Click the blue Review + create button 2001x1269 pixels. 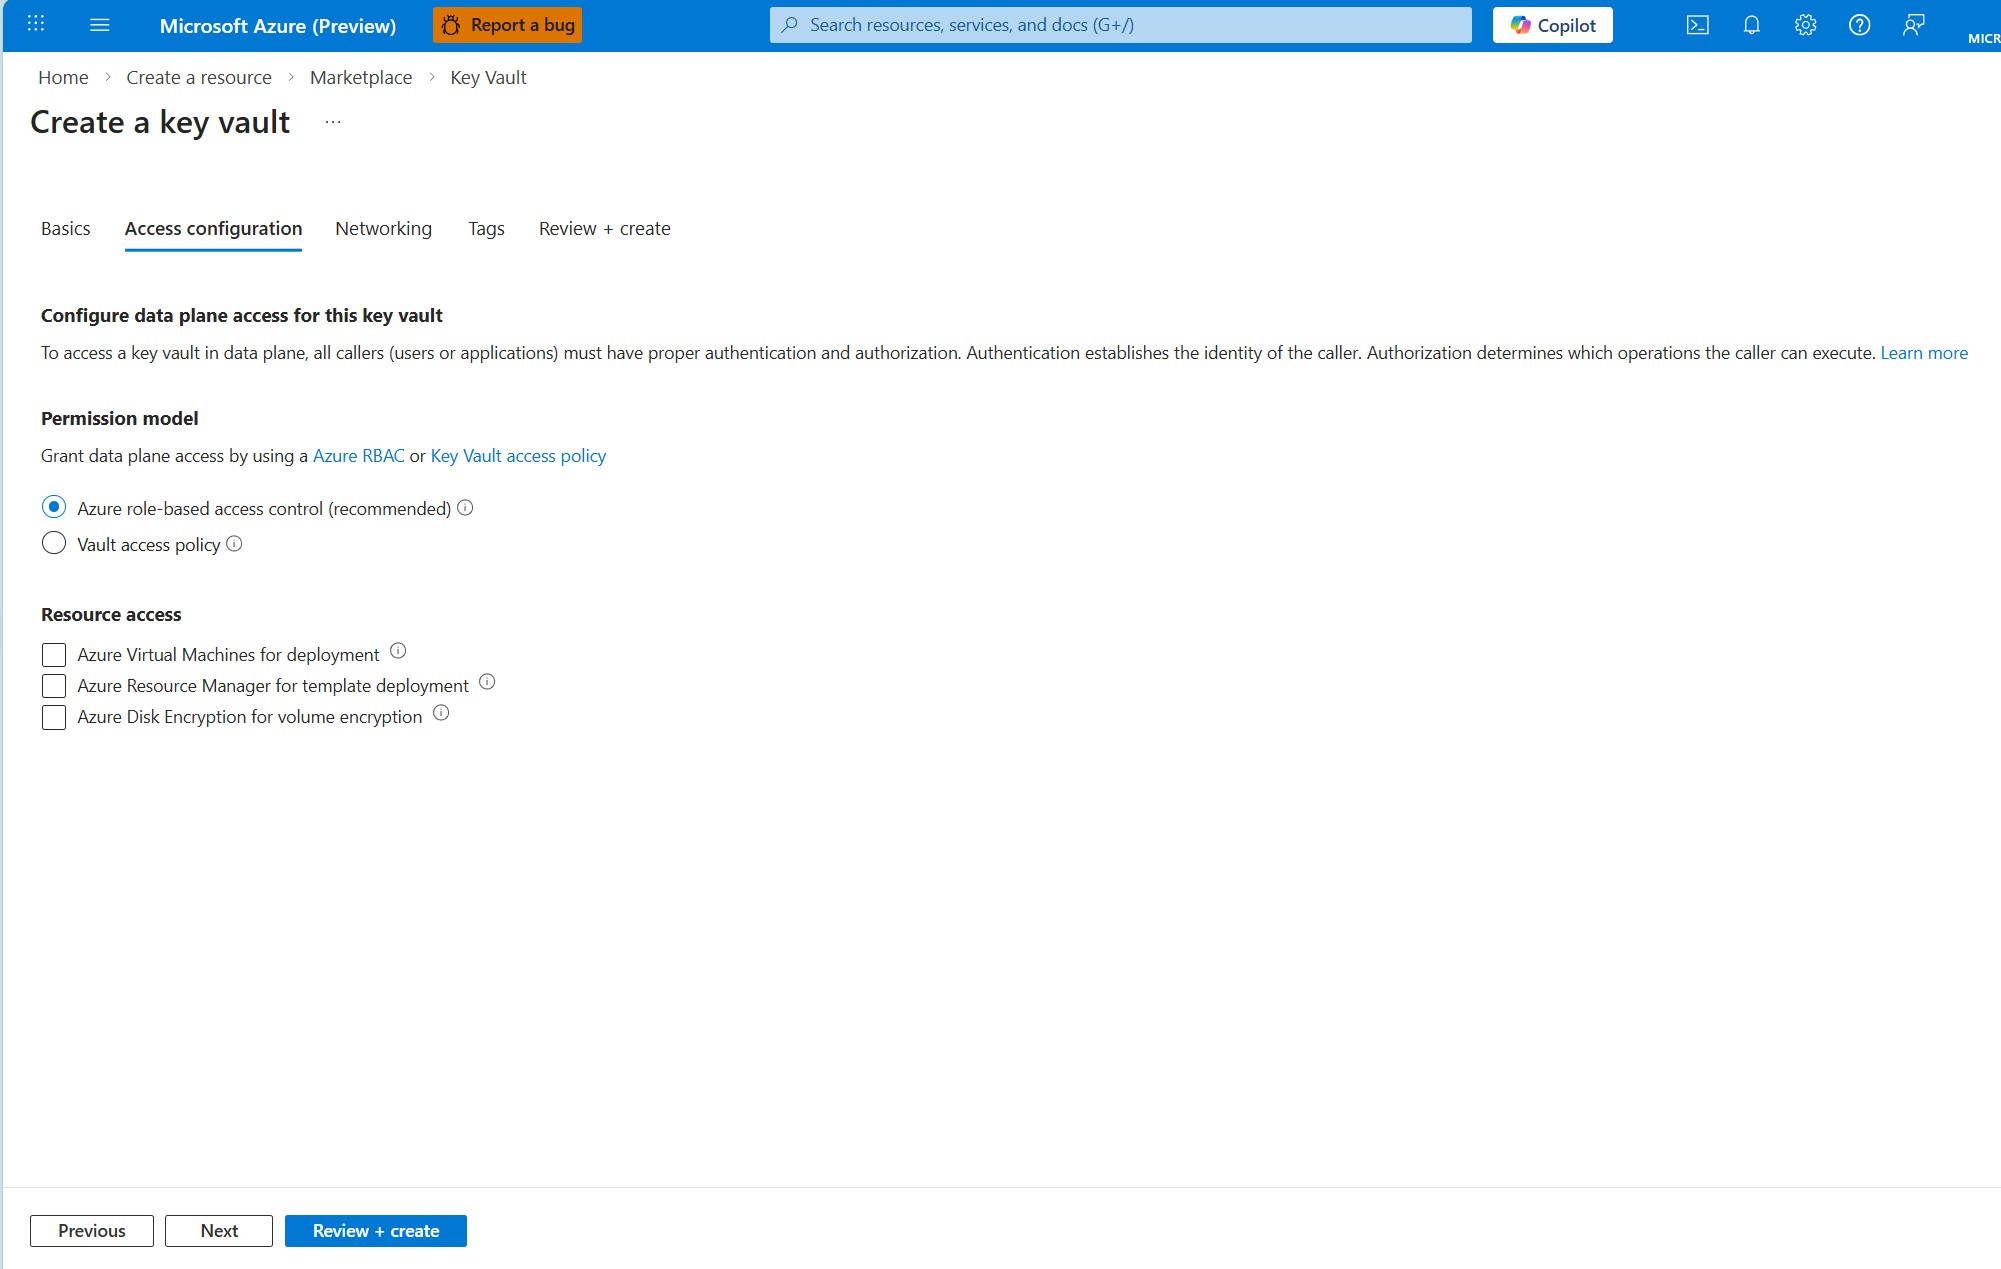pyautogui.click(x=375, y=1231)
